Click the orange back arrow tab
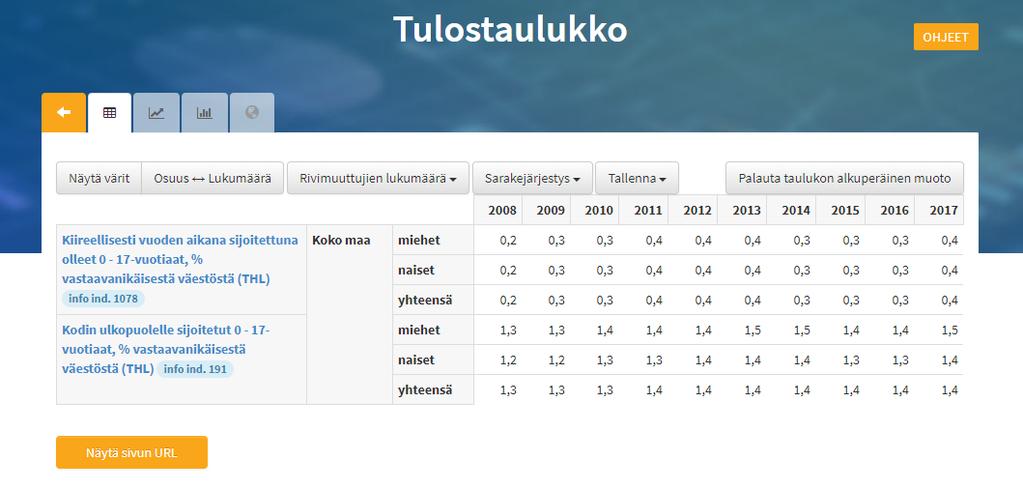Image resolution: width=1023 pixels, height=489 pixels. (64, 113)
